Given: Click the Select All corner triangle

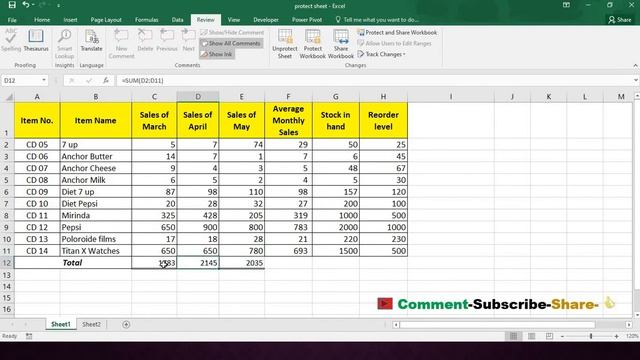Looking at the screenshot, I should click(8, 97).
